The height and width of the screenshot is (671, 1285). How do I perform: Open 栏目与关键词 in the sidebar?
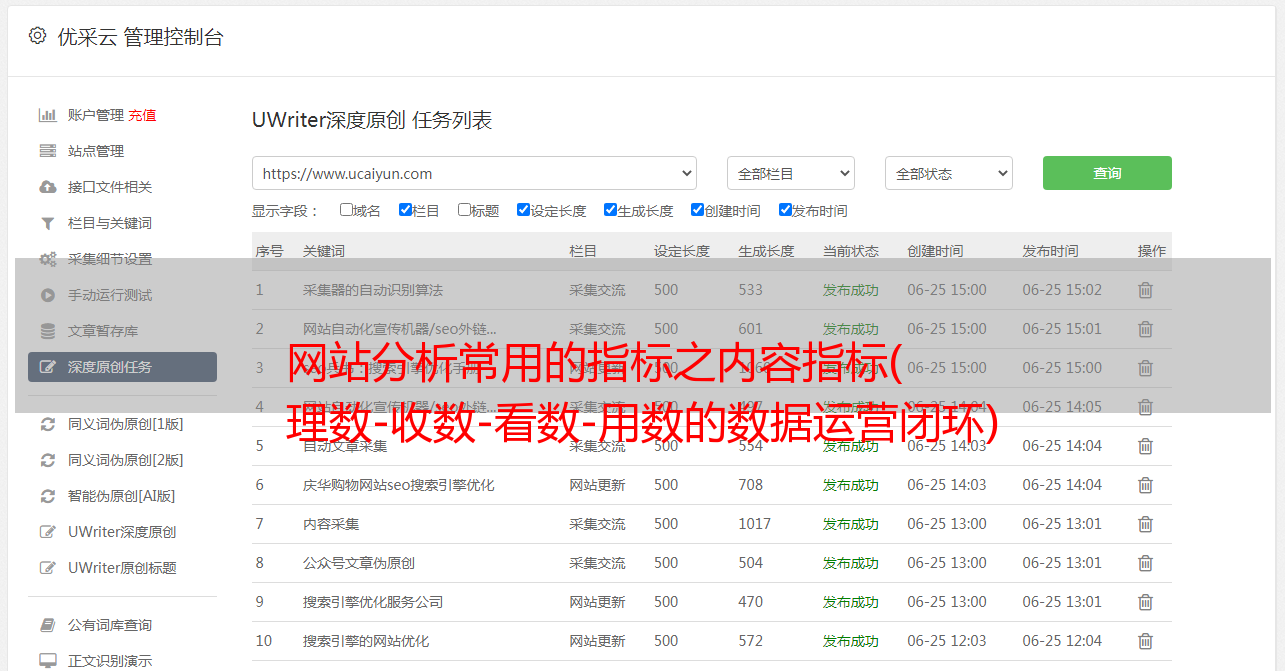coord(110,223)
